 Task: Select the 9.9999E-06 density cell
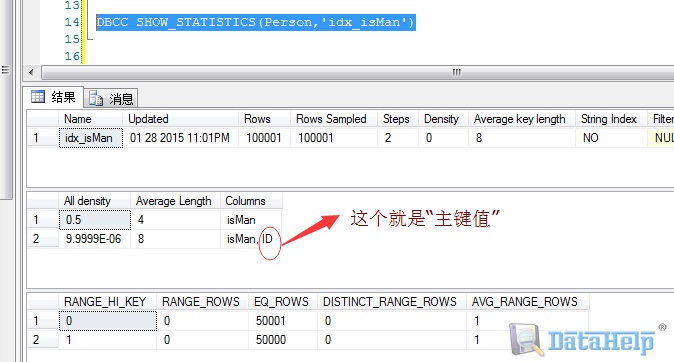pyautogui.click(x=95, y=239)
